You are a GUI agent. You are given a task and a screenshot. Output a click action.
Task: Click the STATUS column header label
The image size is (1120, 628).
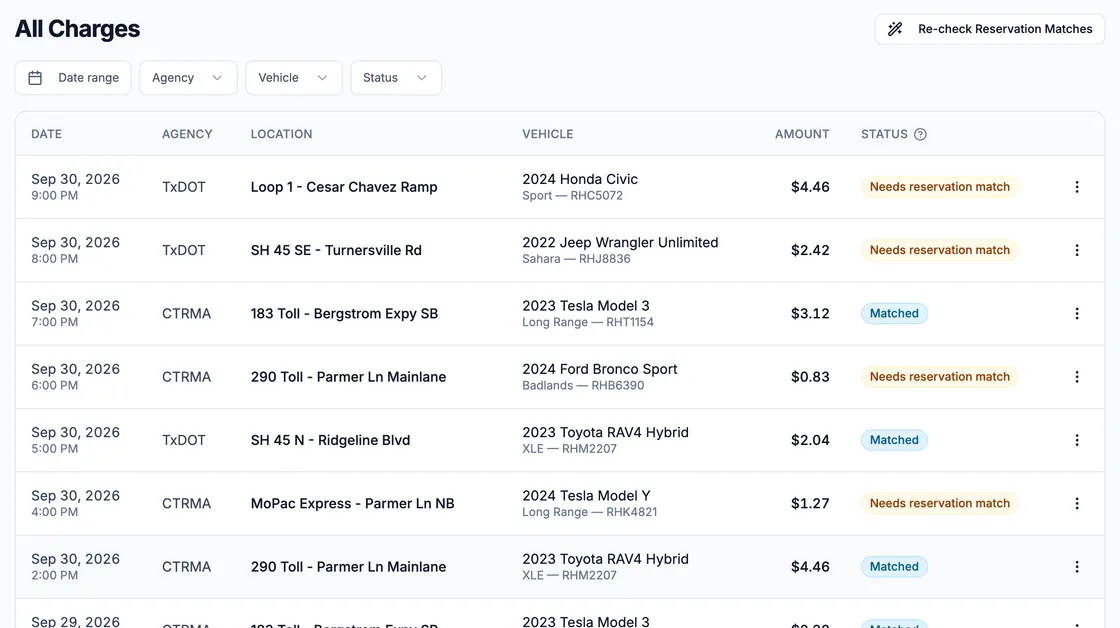pos(884,134)
